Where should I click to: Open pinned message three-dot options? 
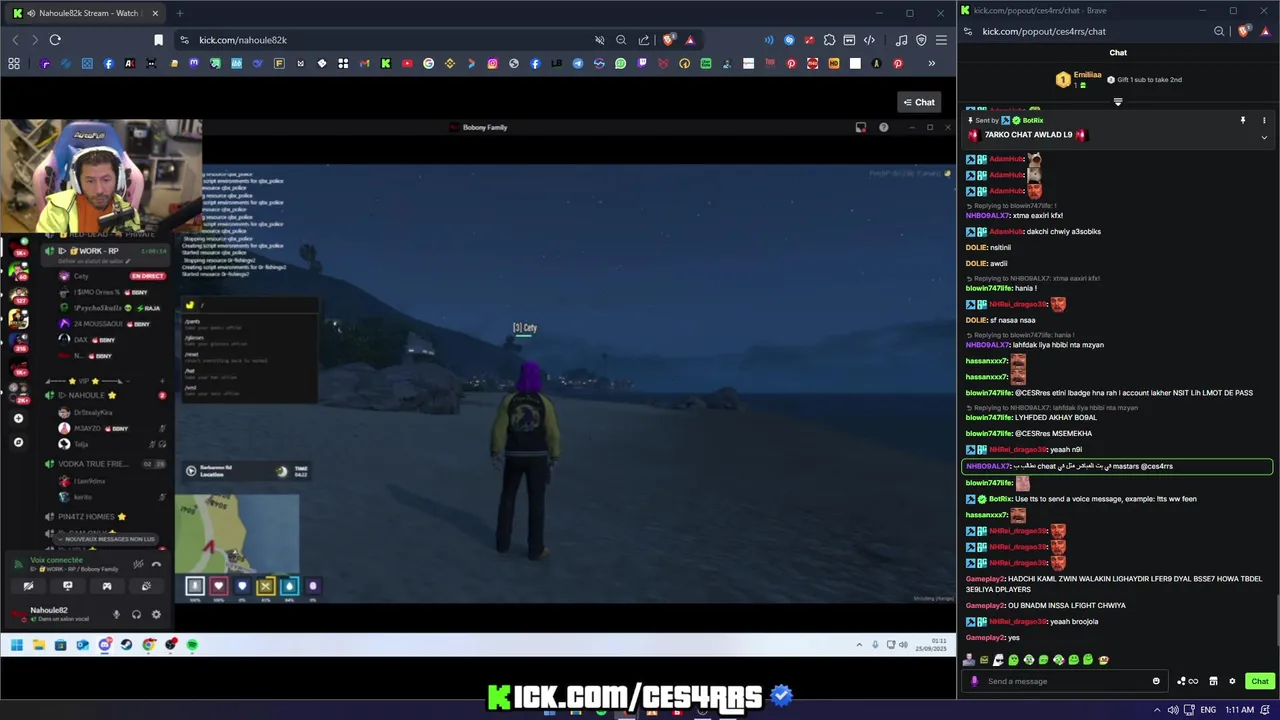[x=1264, y=120]
